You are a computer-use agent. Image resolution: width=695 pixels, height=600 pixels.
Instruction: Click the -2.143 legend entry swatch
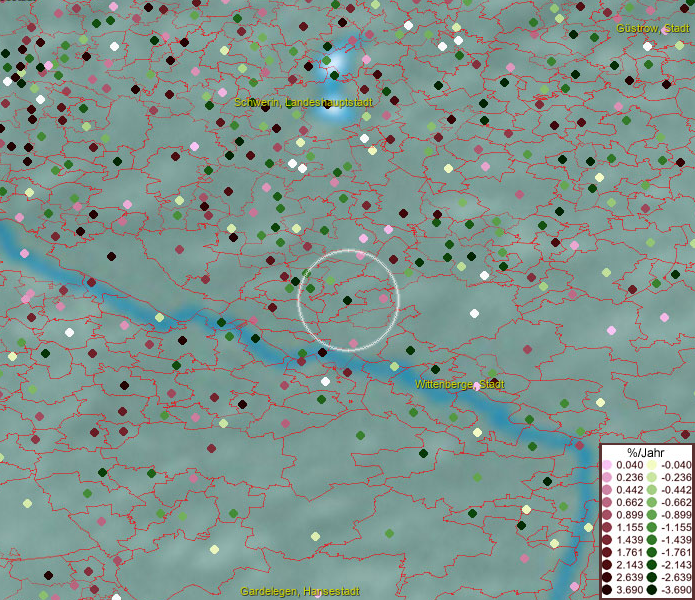pos(651,565)
